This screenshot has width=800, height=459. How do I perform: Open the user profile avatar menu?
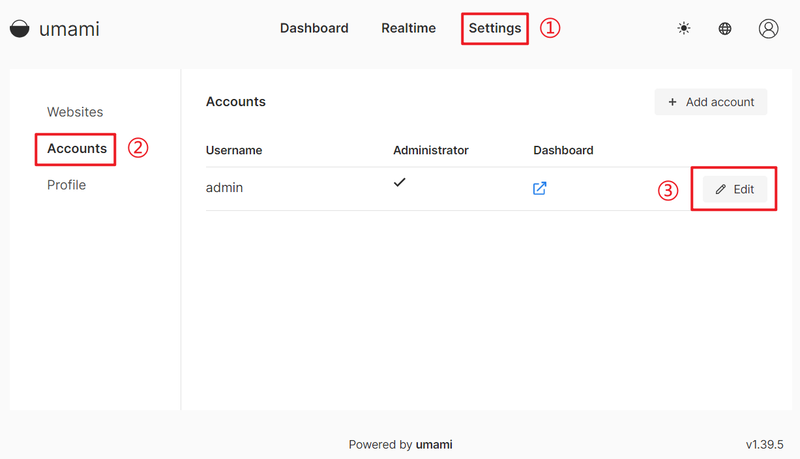pos(768,29)
